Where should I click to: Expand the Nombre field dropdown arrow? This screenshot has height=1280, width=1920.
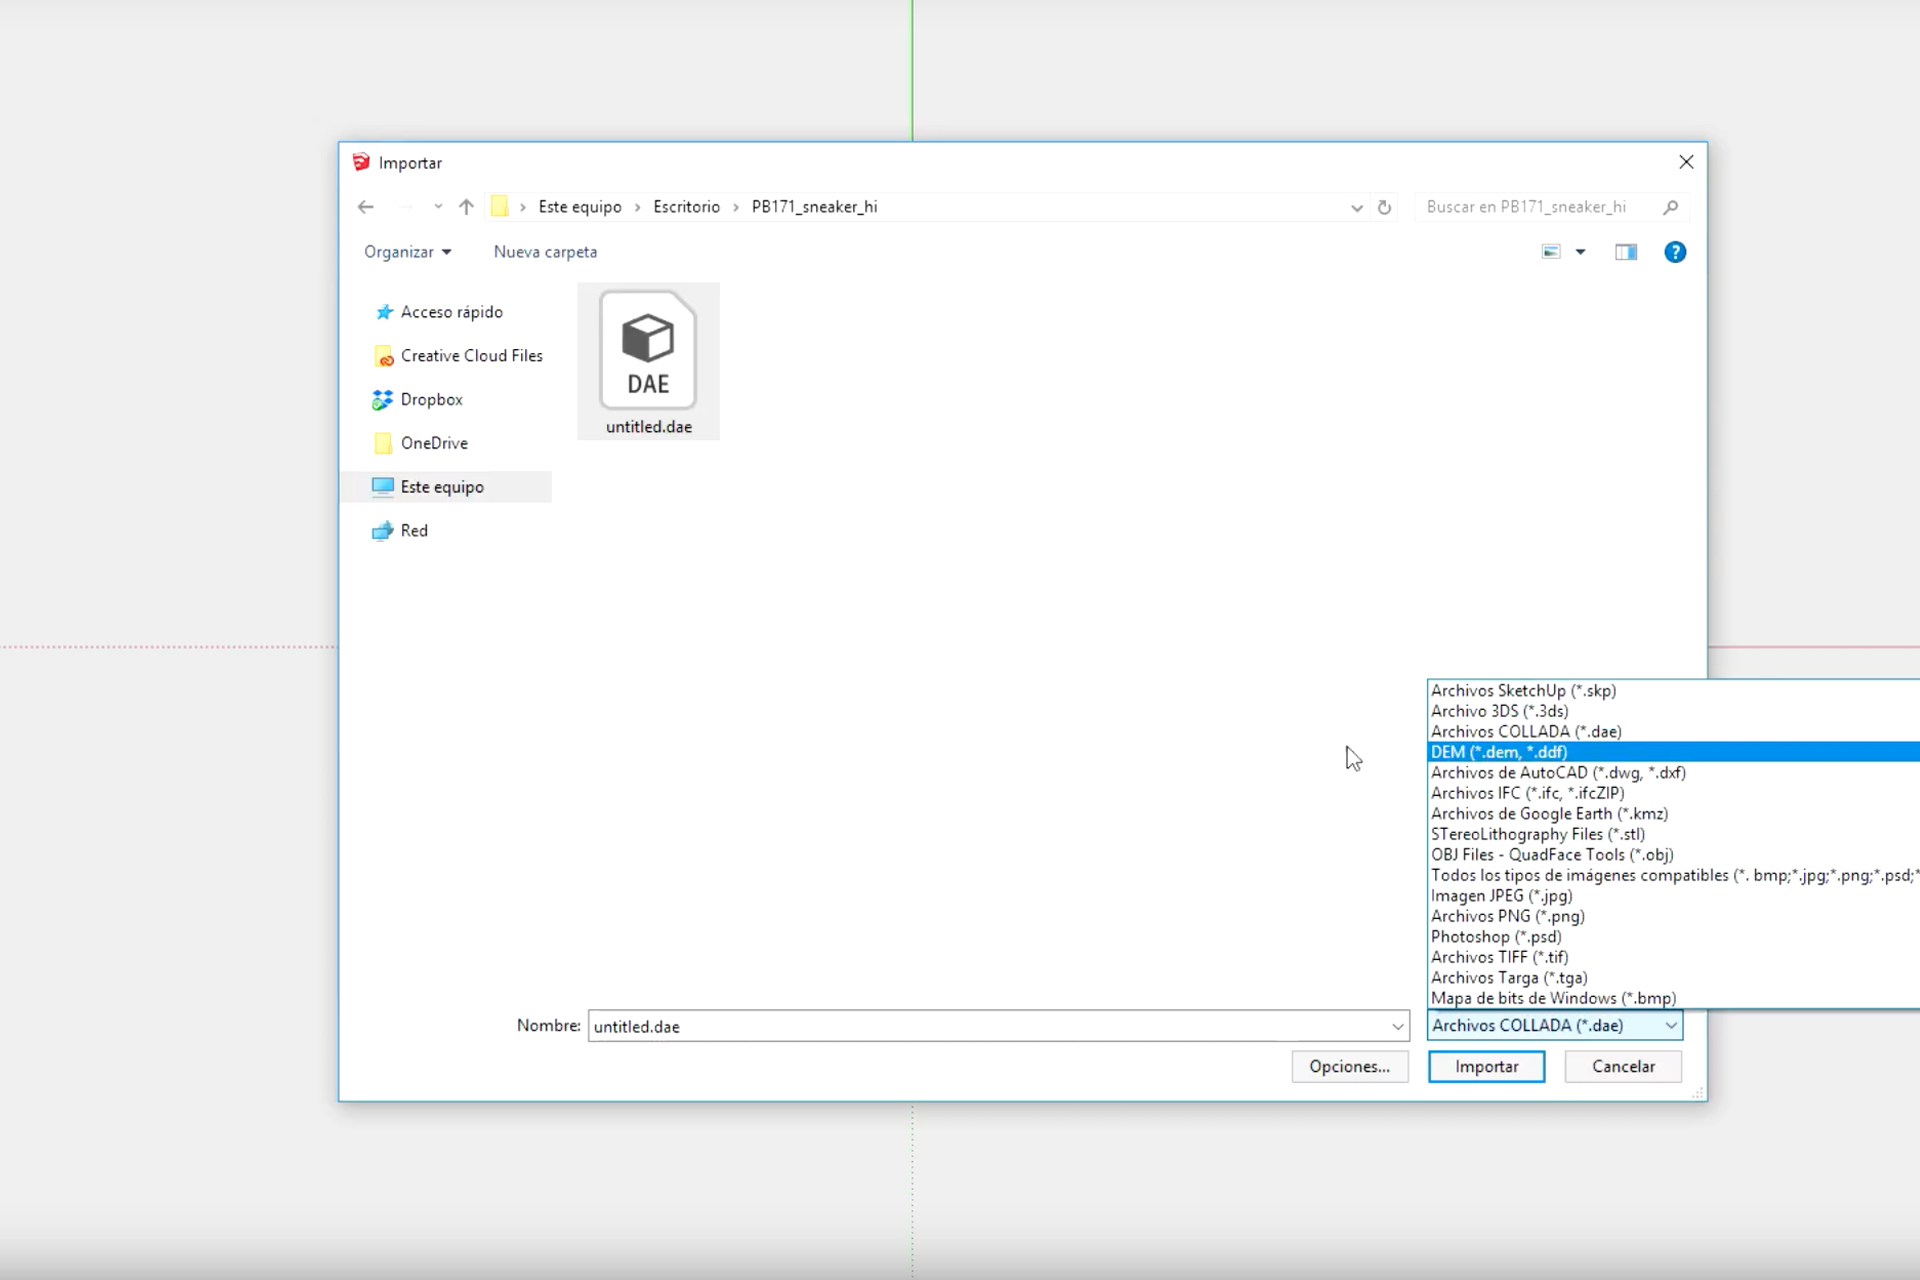[x=1397, y=1026]
